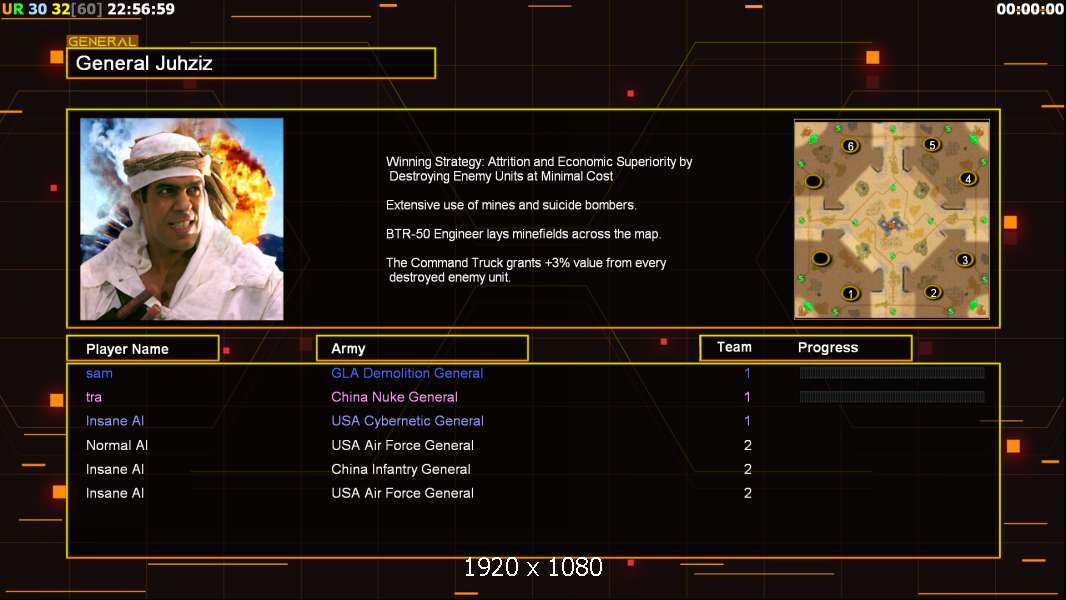
Task: Click the Army column header
Action: [422, 349]
